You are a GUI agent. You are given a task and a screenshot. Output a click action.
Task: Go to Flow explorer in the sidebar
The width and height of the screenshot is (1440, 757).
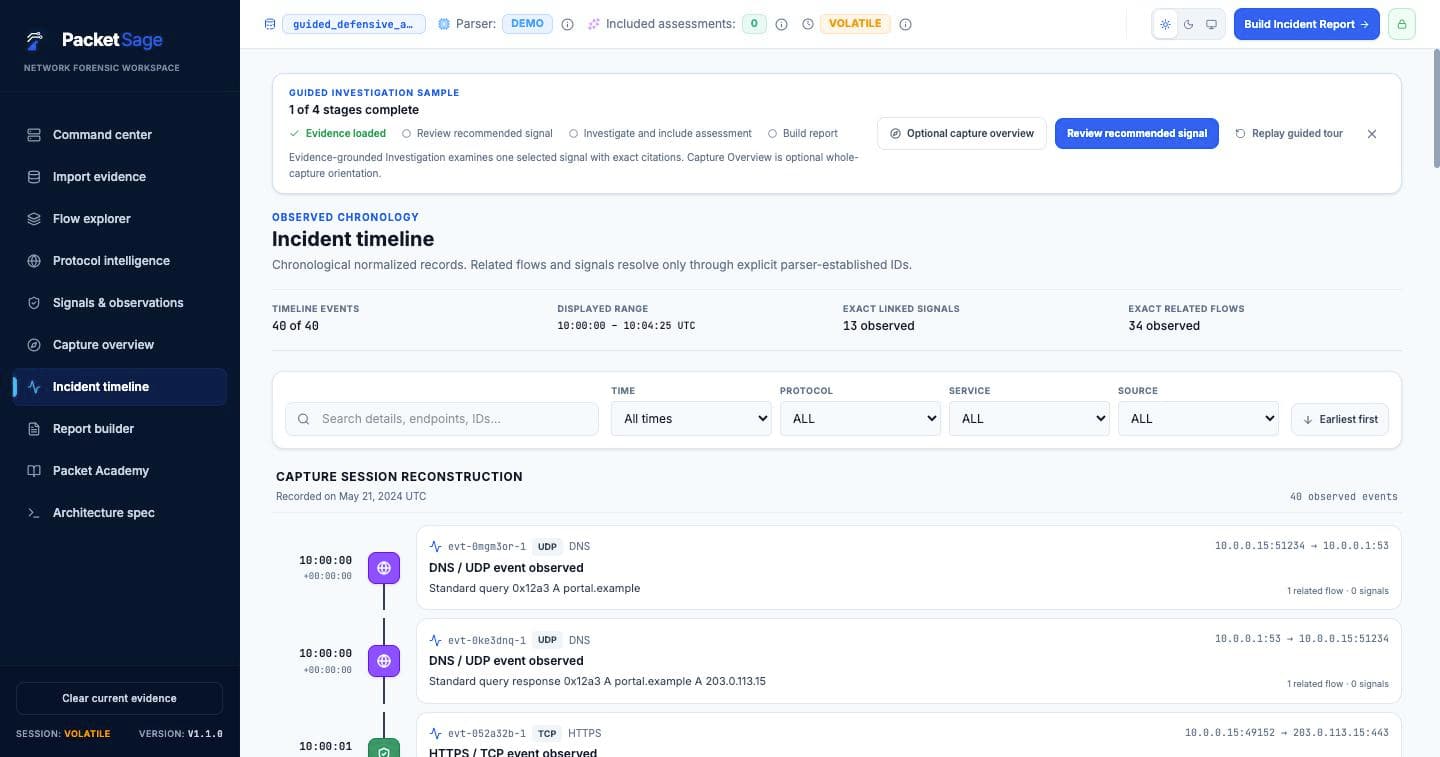click(120, 219)
